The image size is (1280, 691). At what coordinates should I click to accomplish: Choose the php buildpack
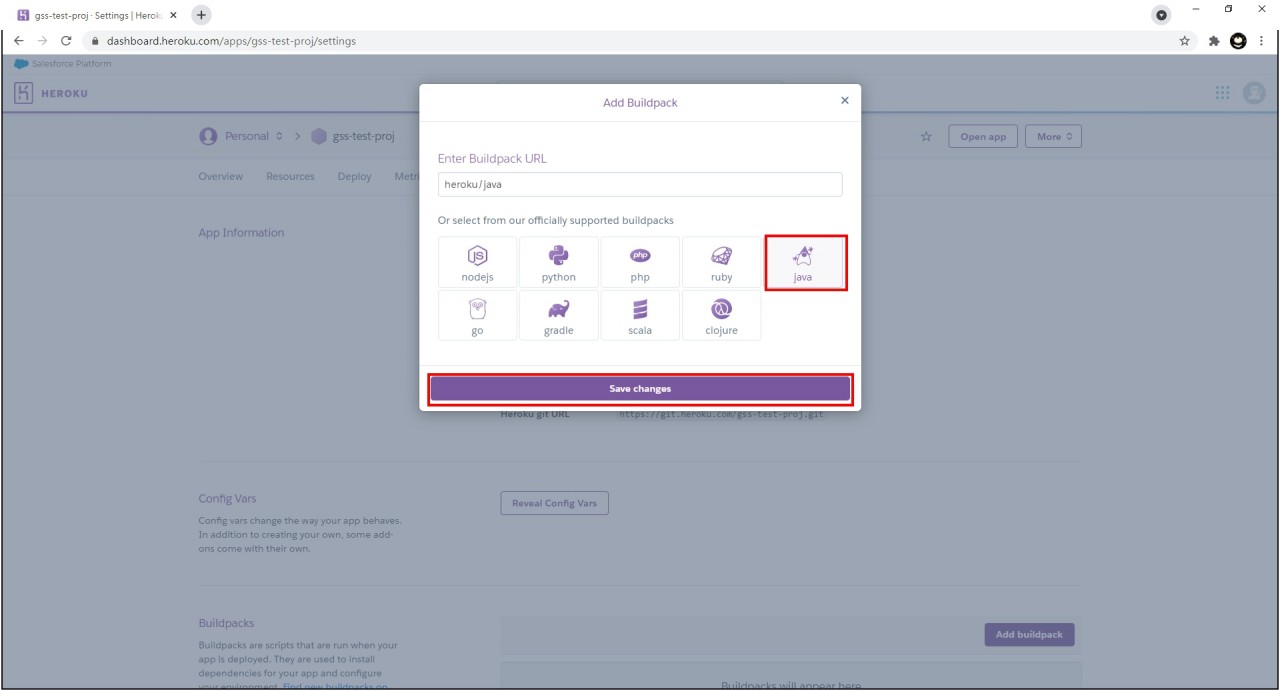640,262
